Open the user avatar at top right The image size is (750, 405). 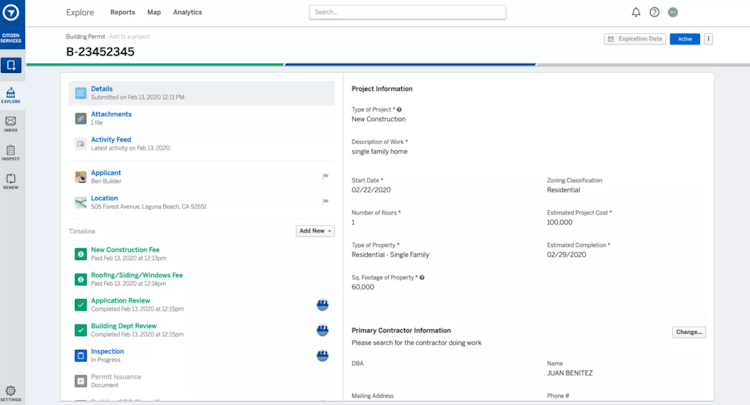673,12
